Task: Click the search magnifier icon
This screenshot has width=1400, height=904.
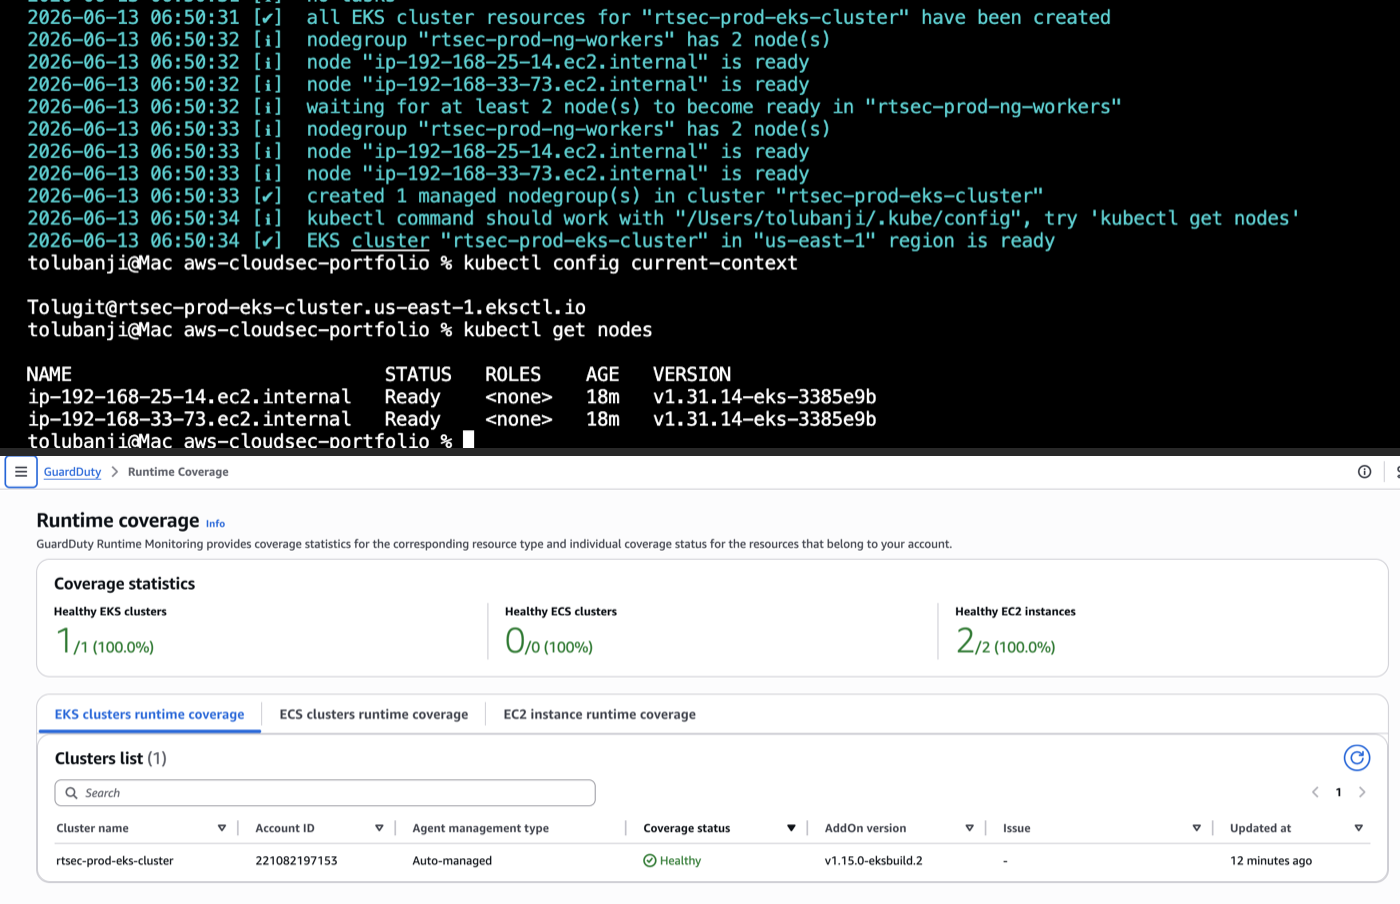Action: (71, 793)
